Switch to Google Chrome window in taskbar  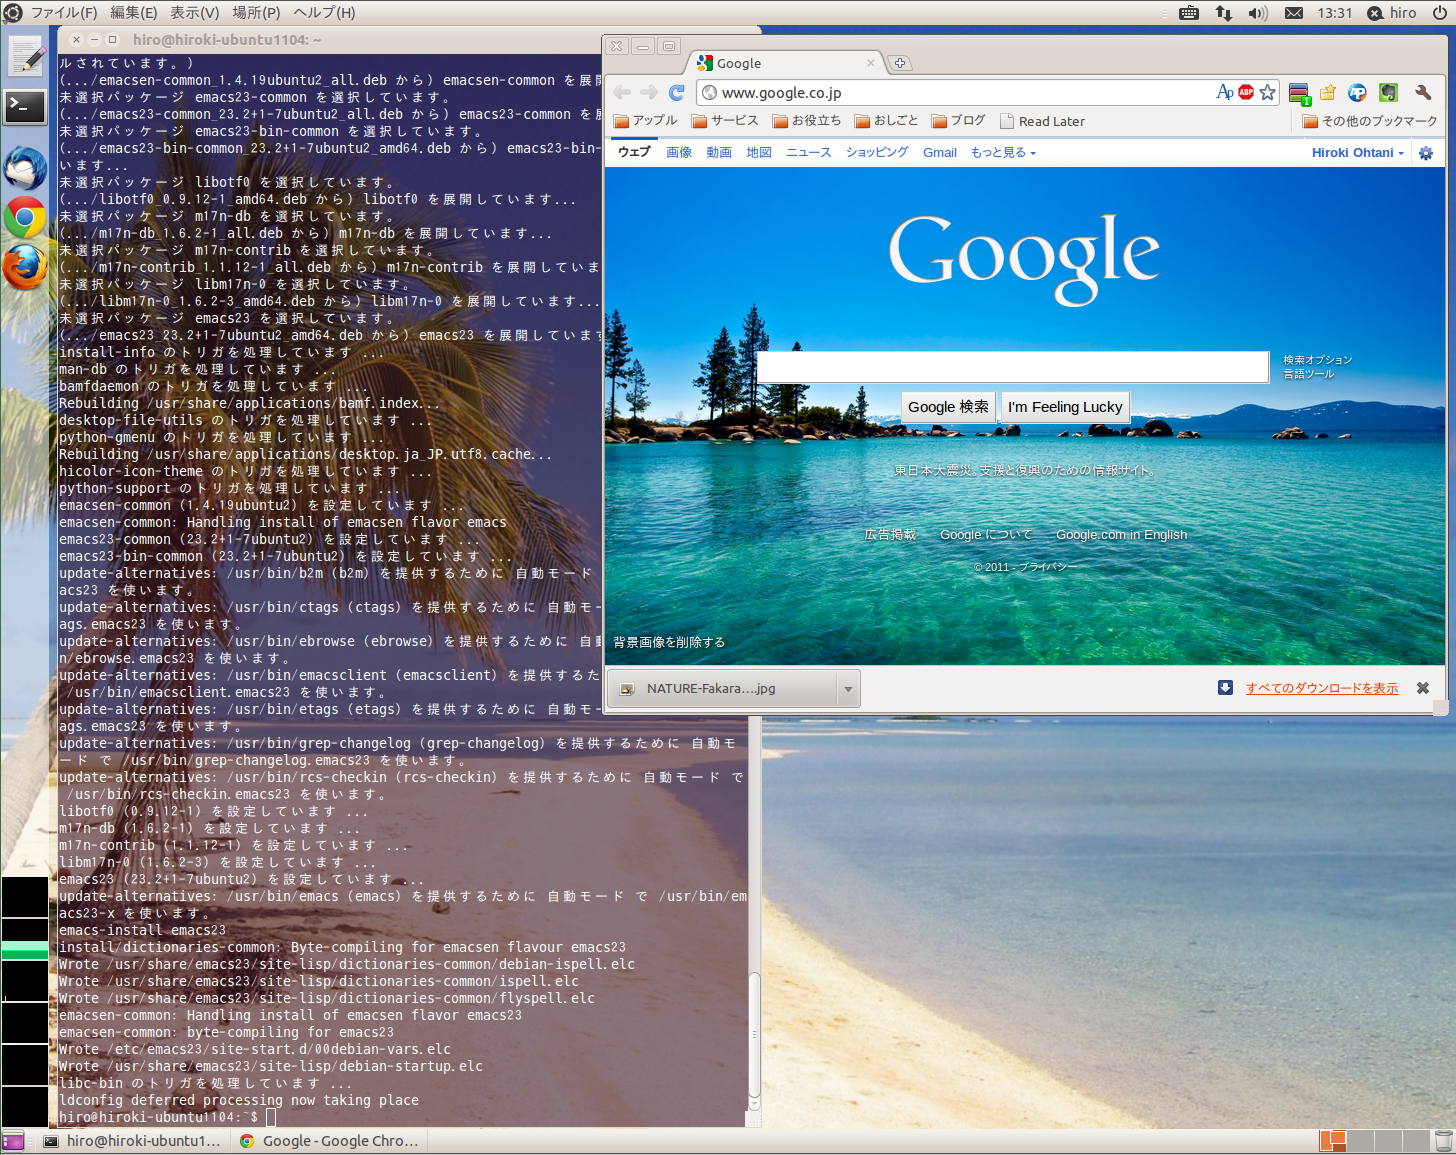330,1141
